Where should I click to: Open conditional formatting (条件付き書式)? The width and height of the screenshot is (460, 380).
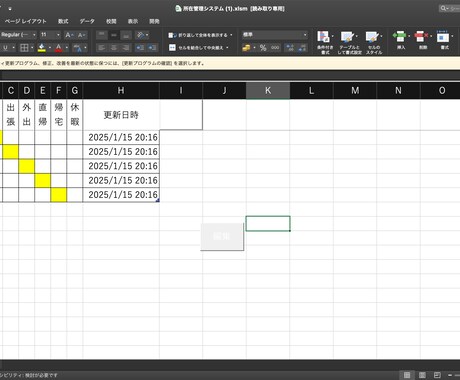[324, 42]
